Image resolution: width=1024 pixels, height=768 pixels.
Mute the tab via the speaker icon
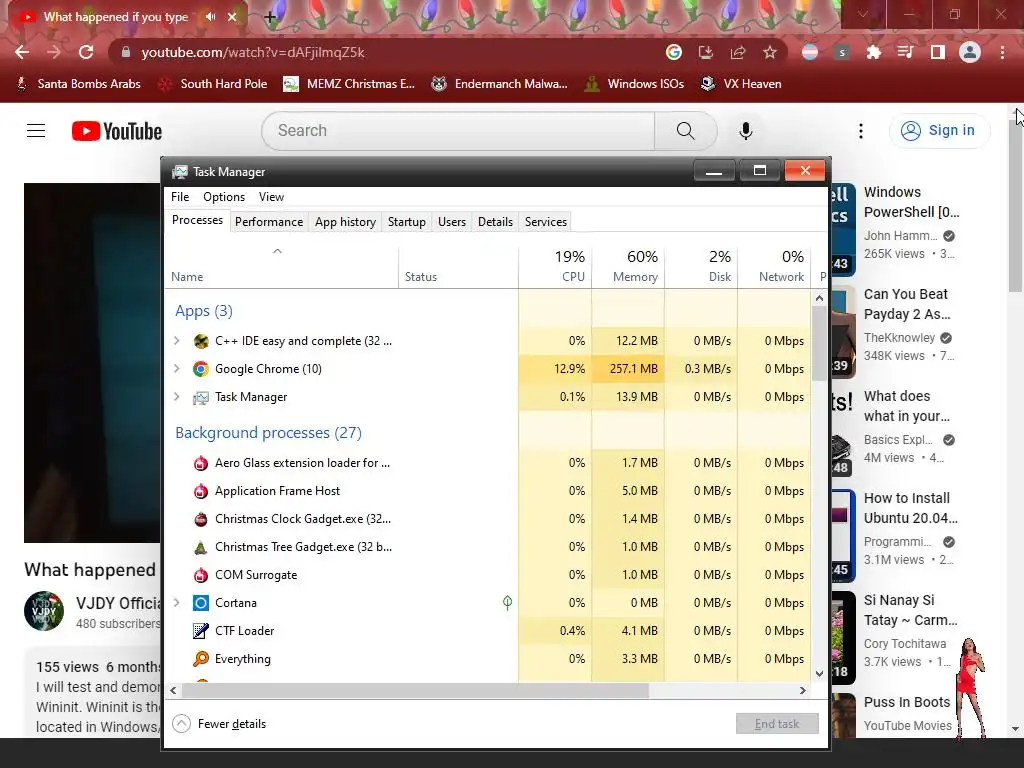click(210, 17)
